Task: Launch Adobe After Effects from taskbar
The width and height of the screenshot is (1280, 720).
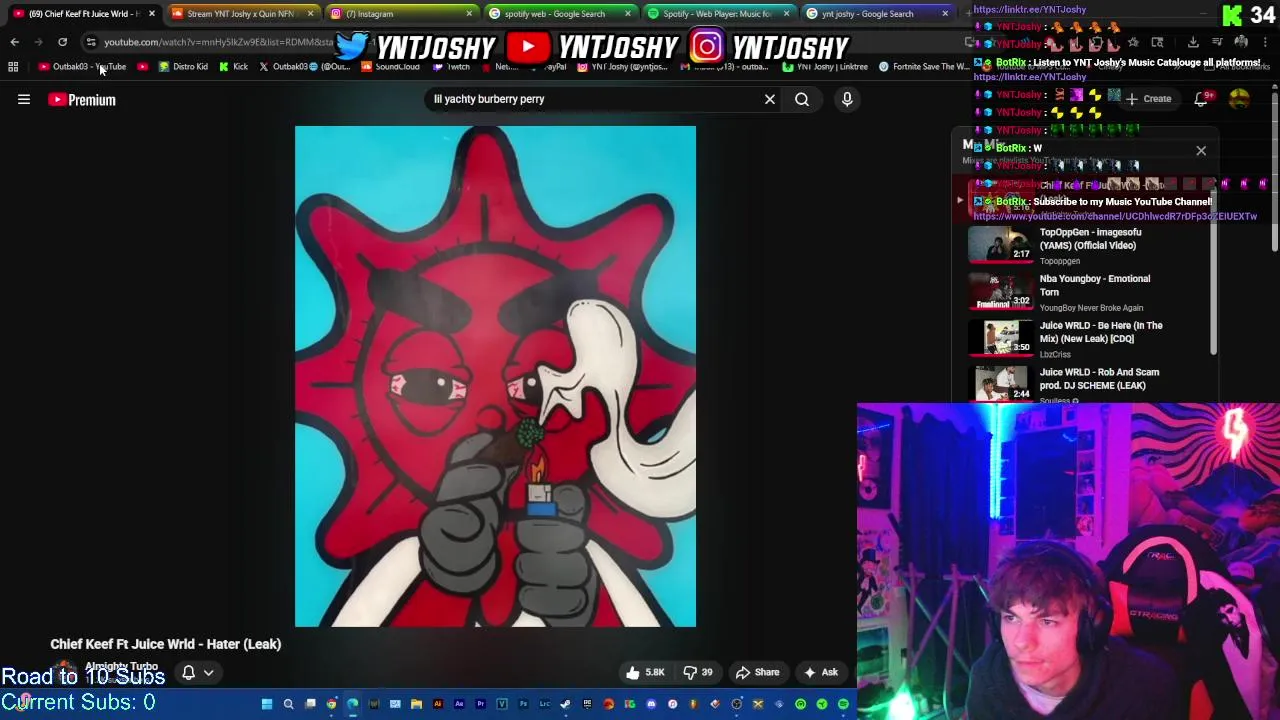Action: click(x=459, y=704)
